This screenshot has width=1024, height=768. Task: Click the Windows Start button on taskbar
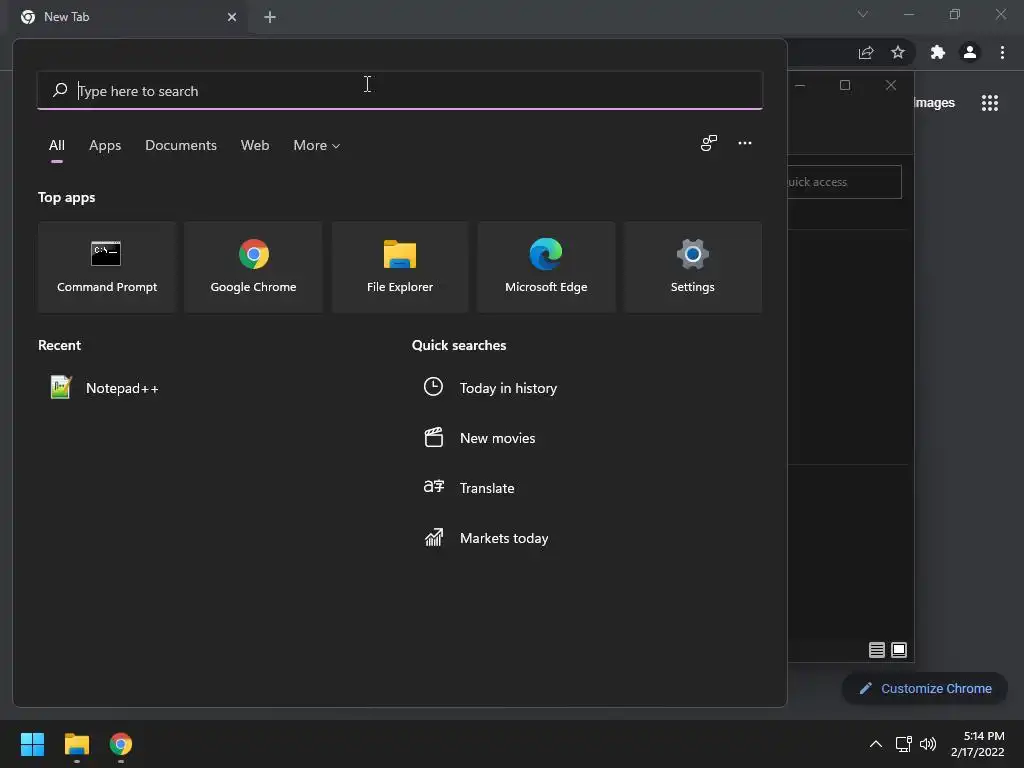[x=32, y=744]
